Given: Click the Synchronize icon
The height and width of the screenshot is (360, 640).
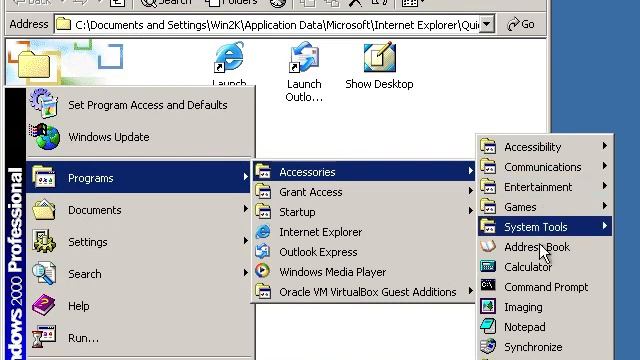Looking at the screenshot, I should pos(488,346).
